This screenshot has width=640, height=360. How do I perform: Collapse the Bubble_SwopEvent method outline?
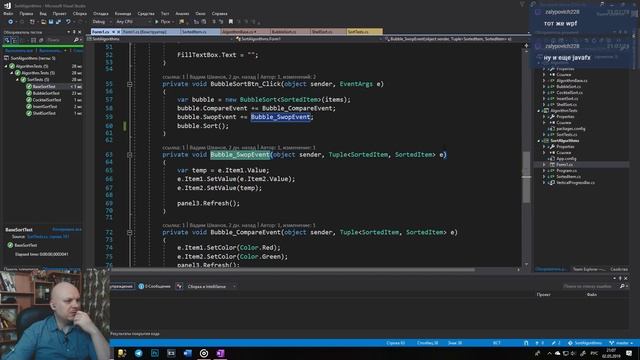pyautogui.click(x=129, y=155)
